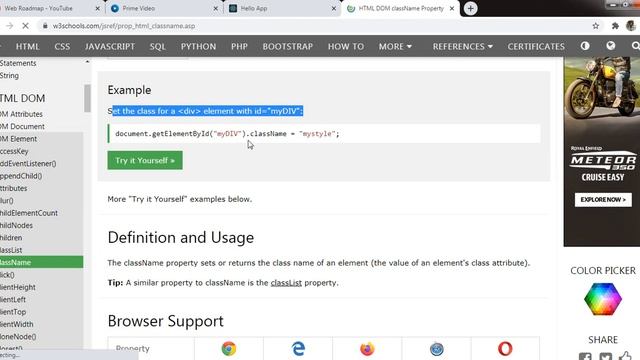
Task: Open the HTML tutorial menu
Action: [28, 47]
